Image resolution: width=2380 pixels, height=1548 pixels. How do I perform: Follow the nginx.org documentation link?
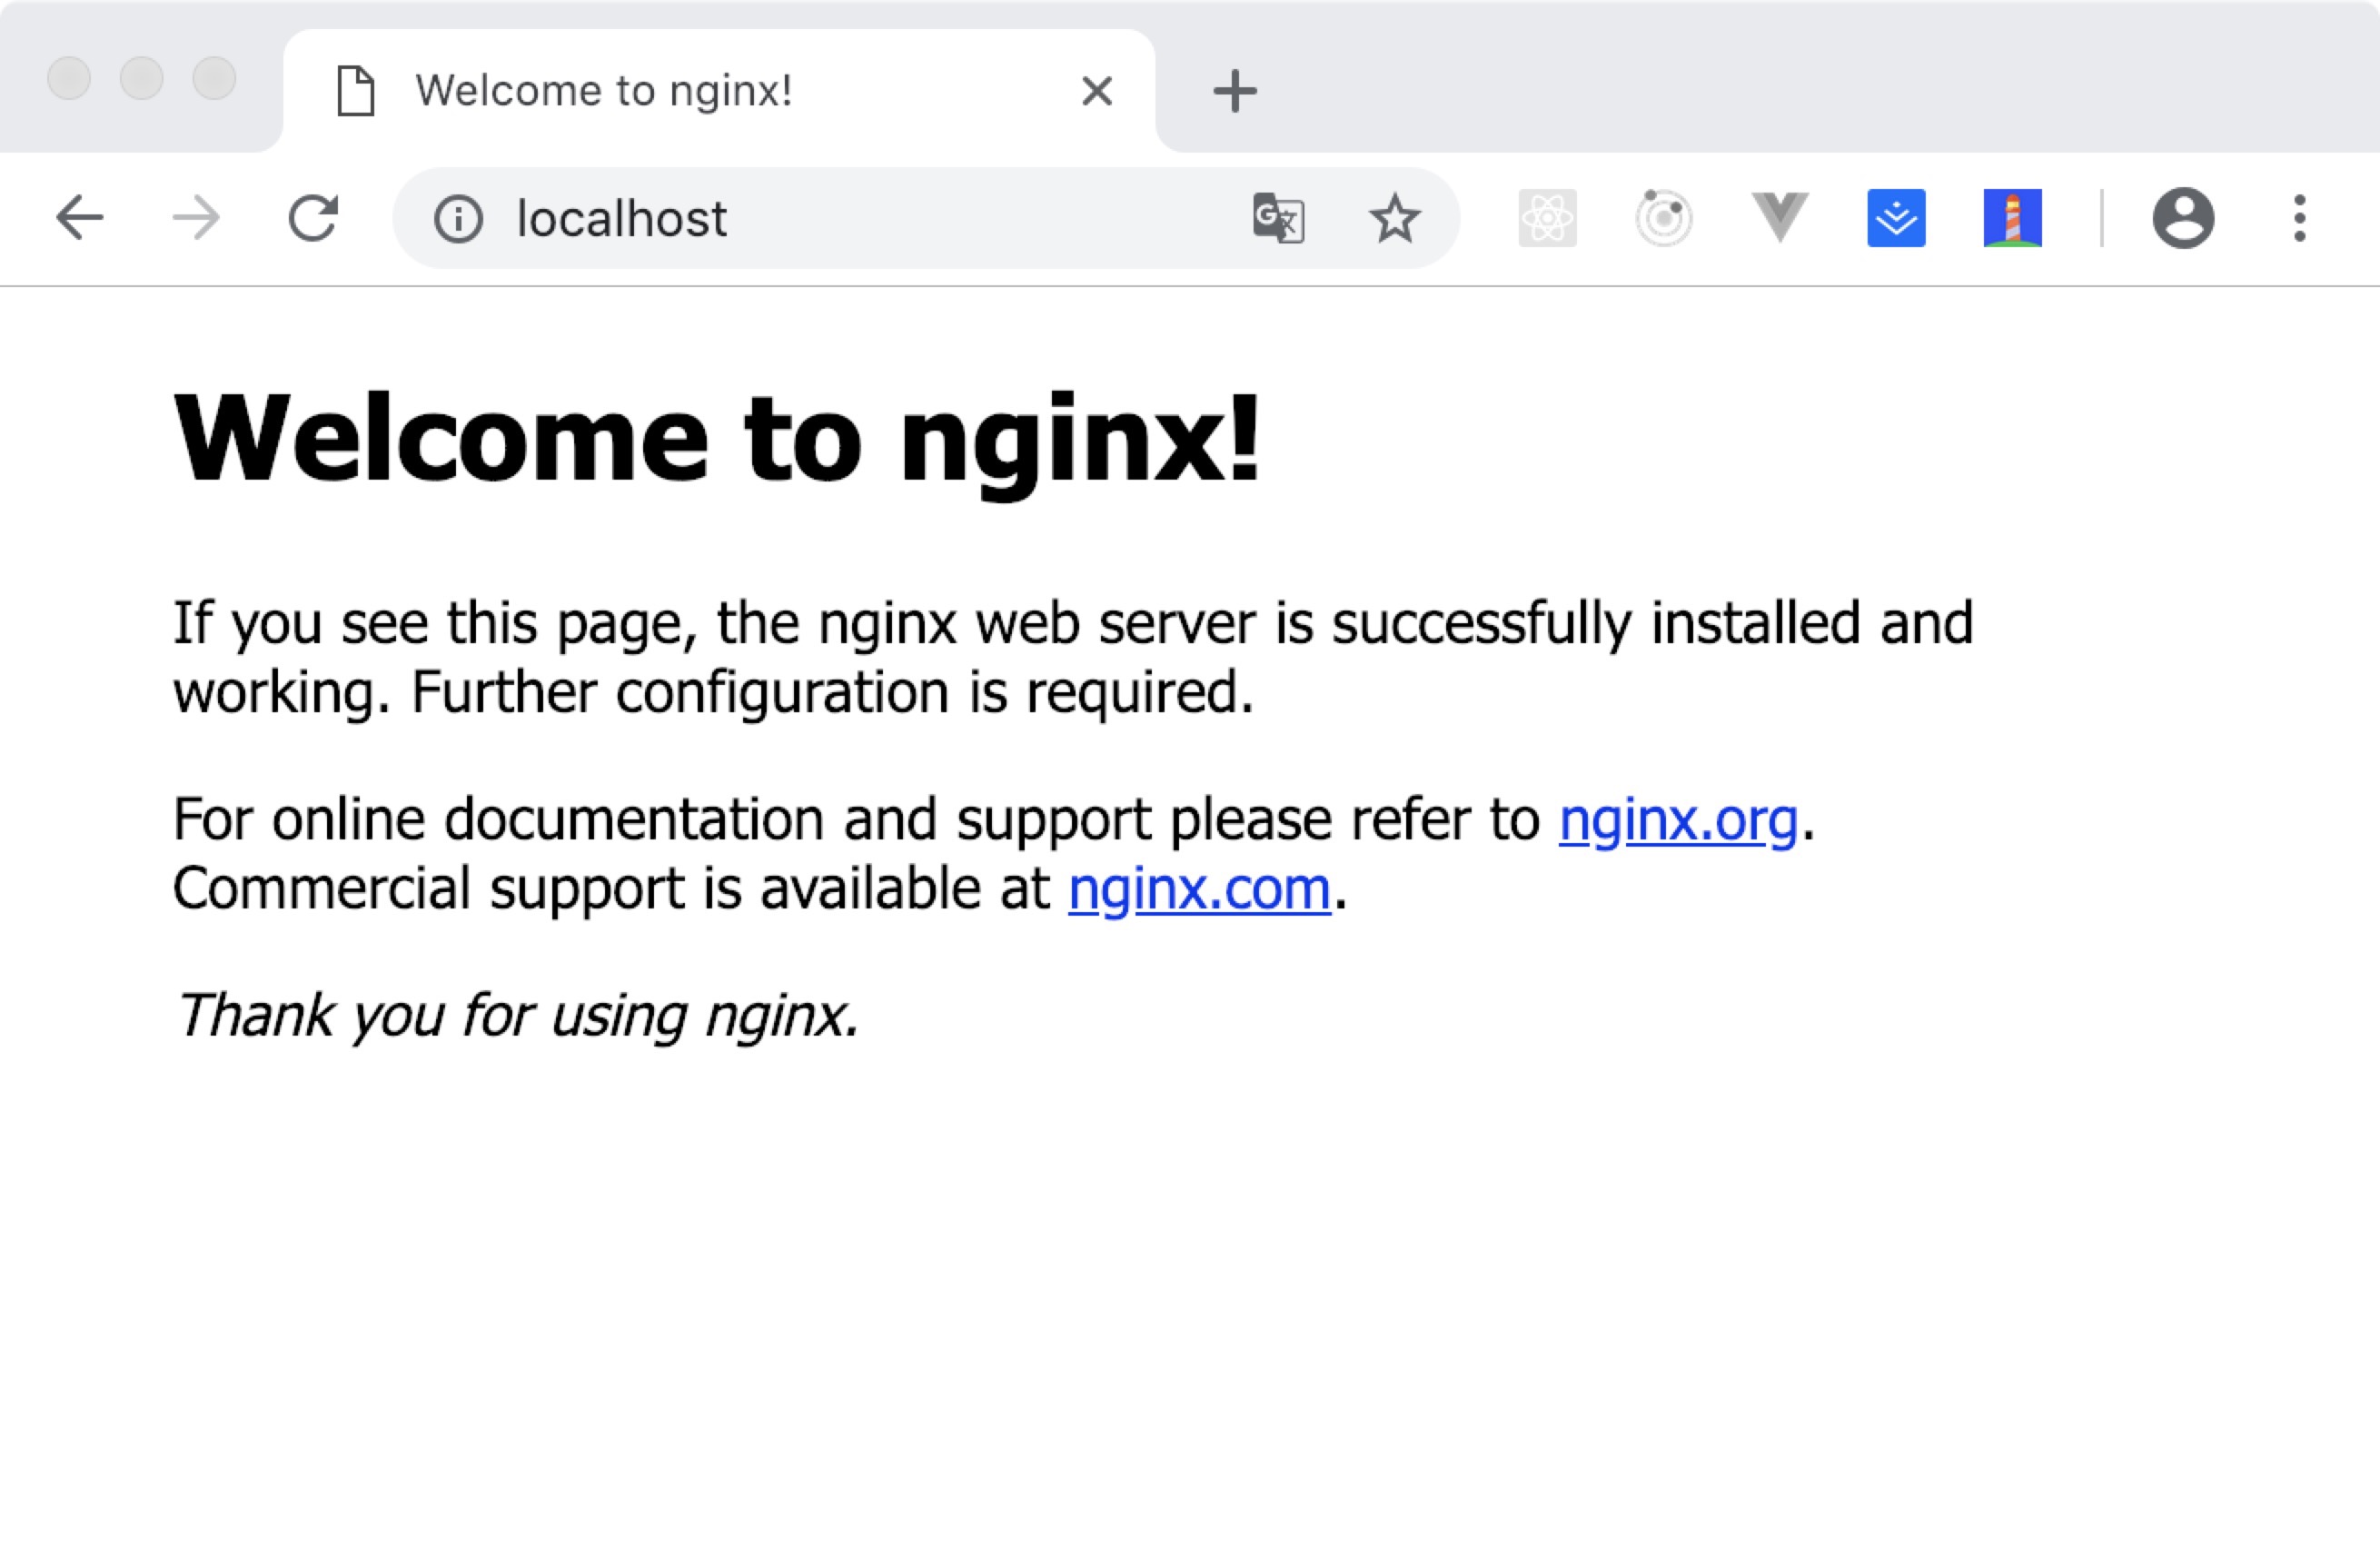point(1678,821)
